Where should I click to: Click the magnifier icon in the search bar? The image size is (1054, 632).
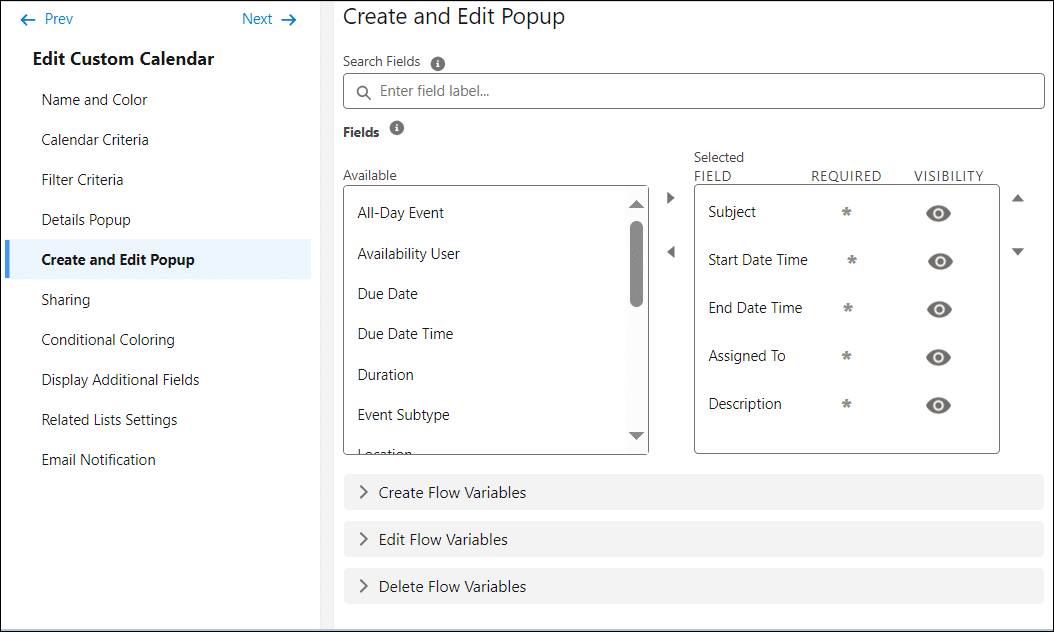point(364,91)
